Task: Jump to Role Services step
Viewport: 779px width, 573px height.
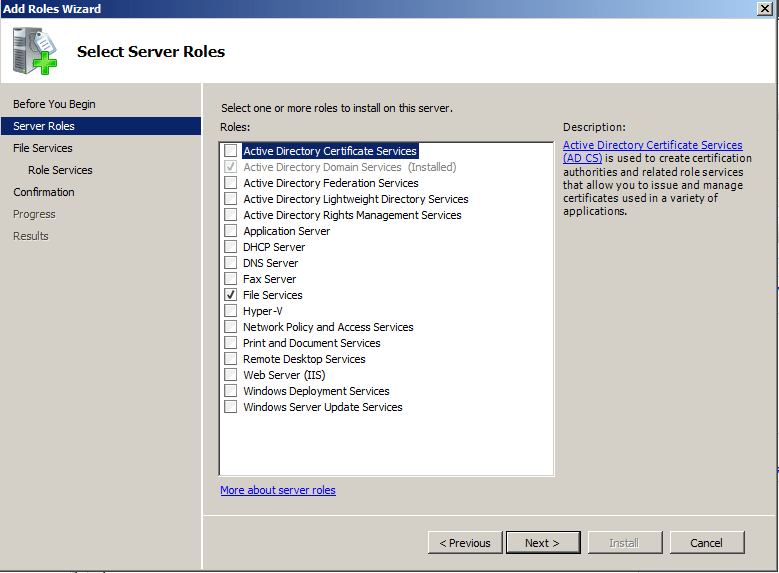Action: click(x=60, y=170)
